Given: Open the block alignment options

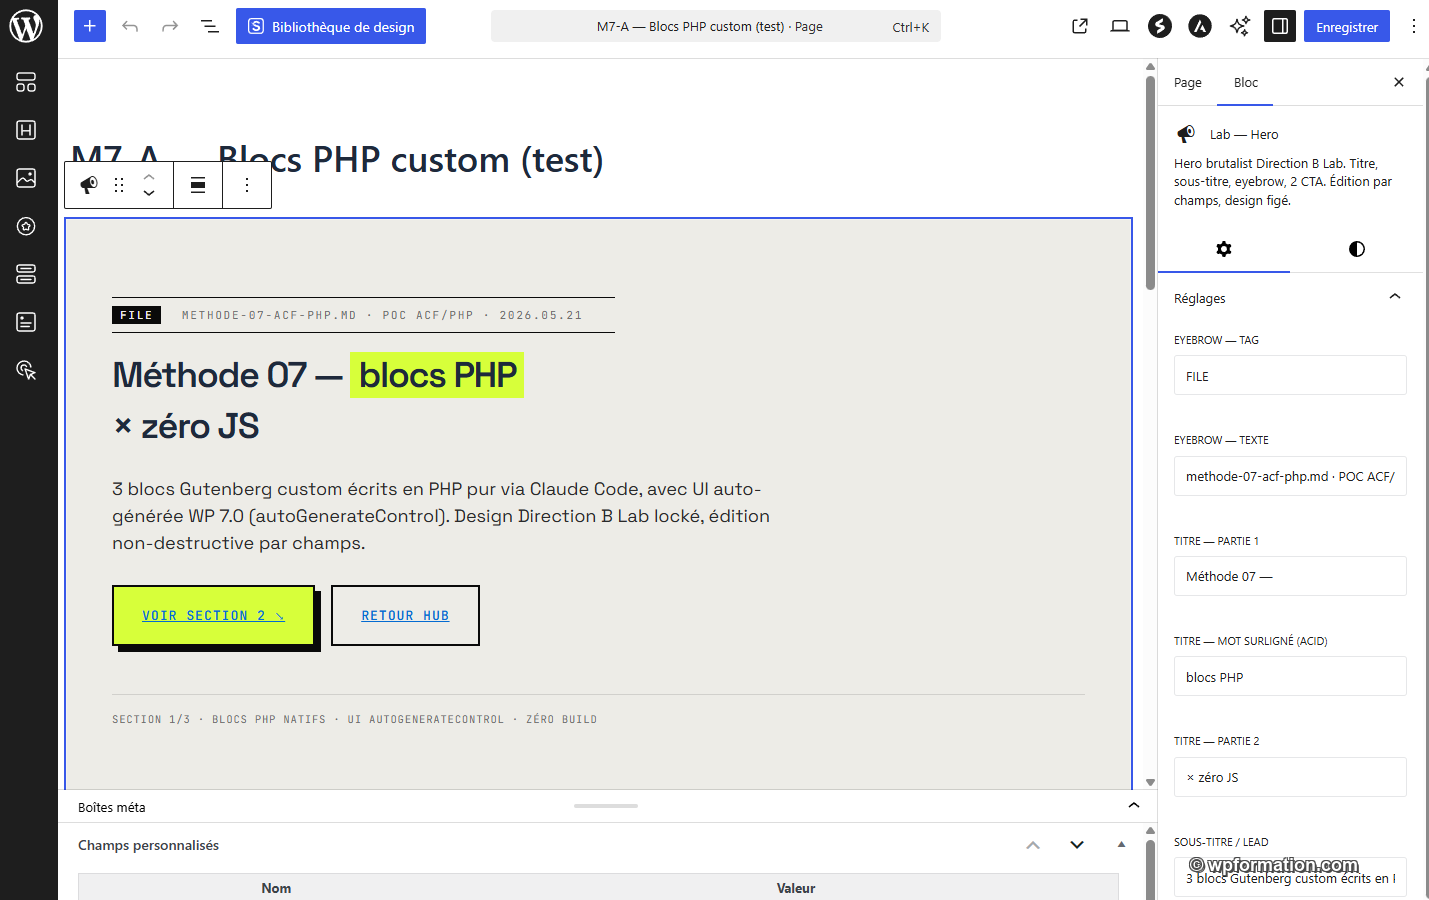Looking at the screenshot, I should coord(198,184).
